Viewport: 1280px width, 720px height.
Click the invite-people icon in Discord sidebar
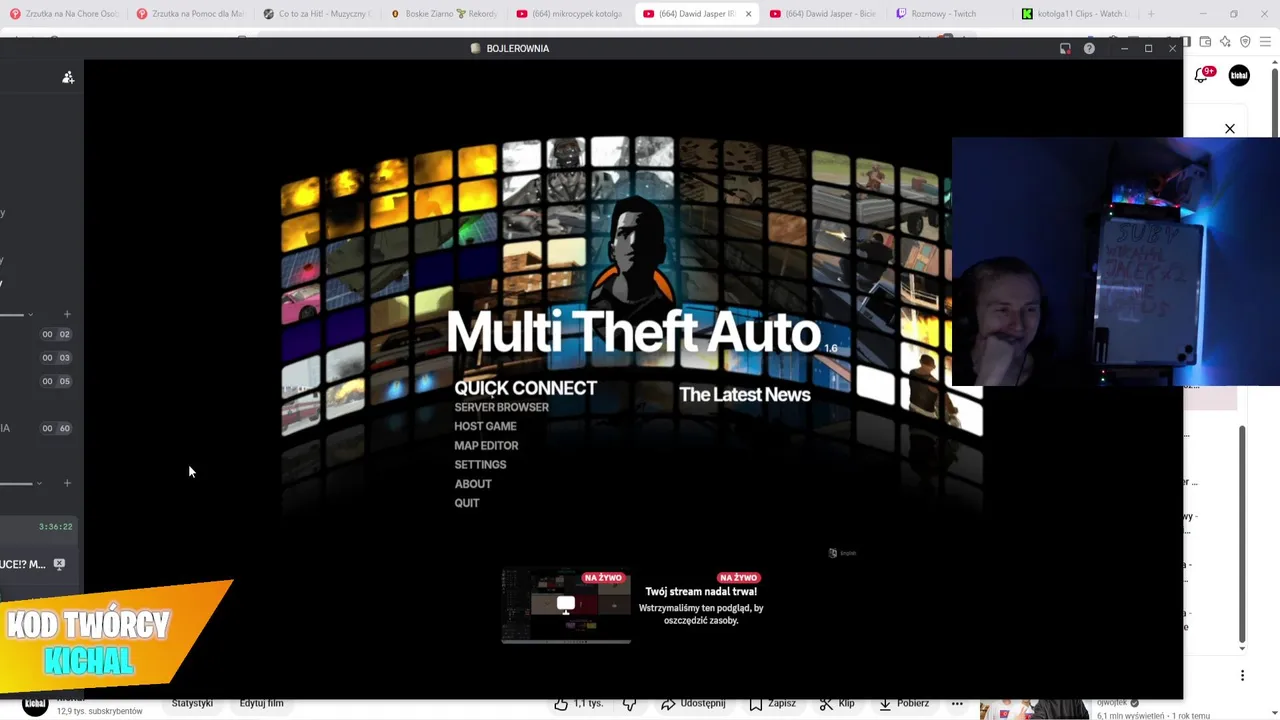pyautogui.click(x=68, y=77)
